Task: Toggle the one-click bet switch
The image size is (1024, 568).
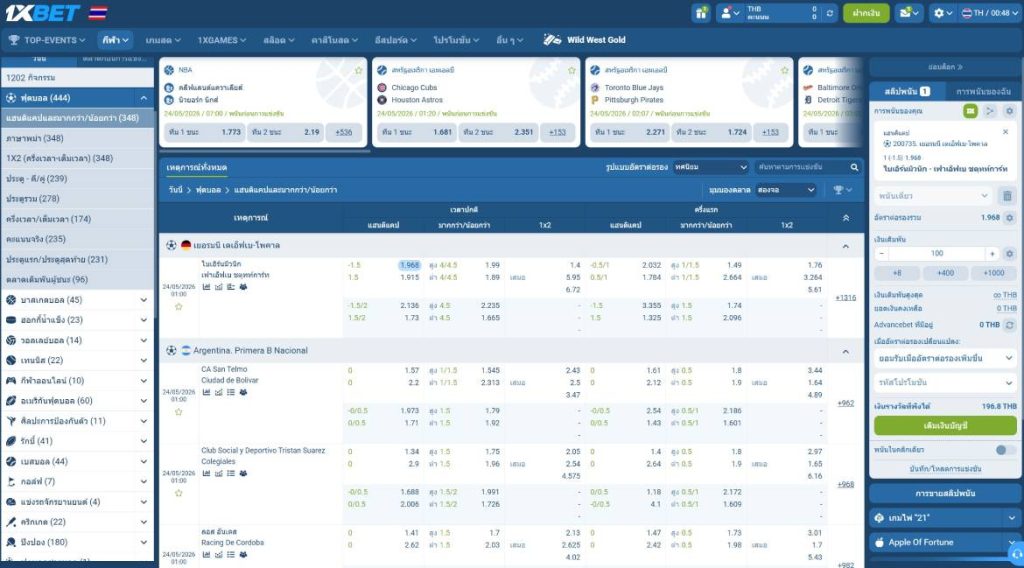Action: pyautogui.click(x=1005, y=450)
